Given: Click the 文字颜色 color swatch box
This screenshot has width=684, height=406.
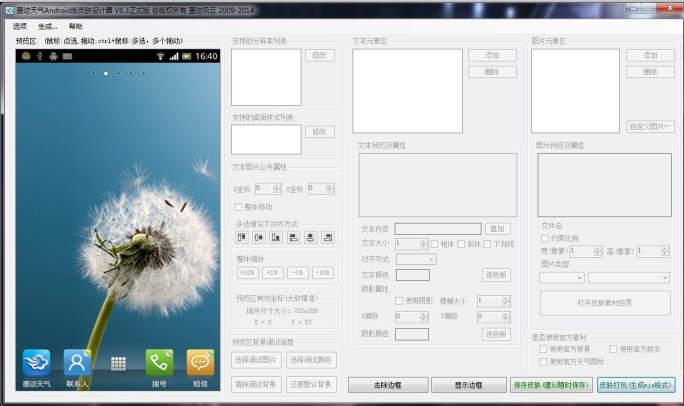Looking at the screenshot, I should click(412, 275).
